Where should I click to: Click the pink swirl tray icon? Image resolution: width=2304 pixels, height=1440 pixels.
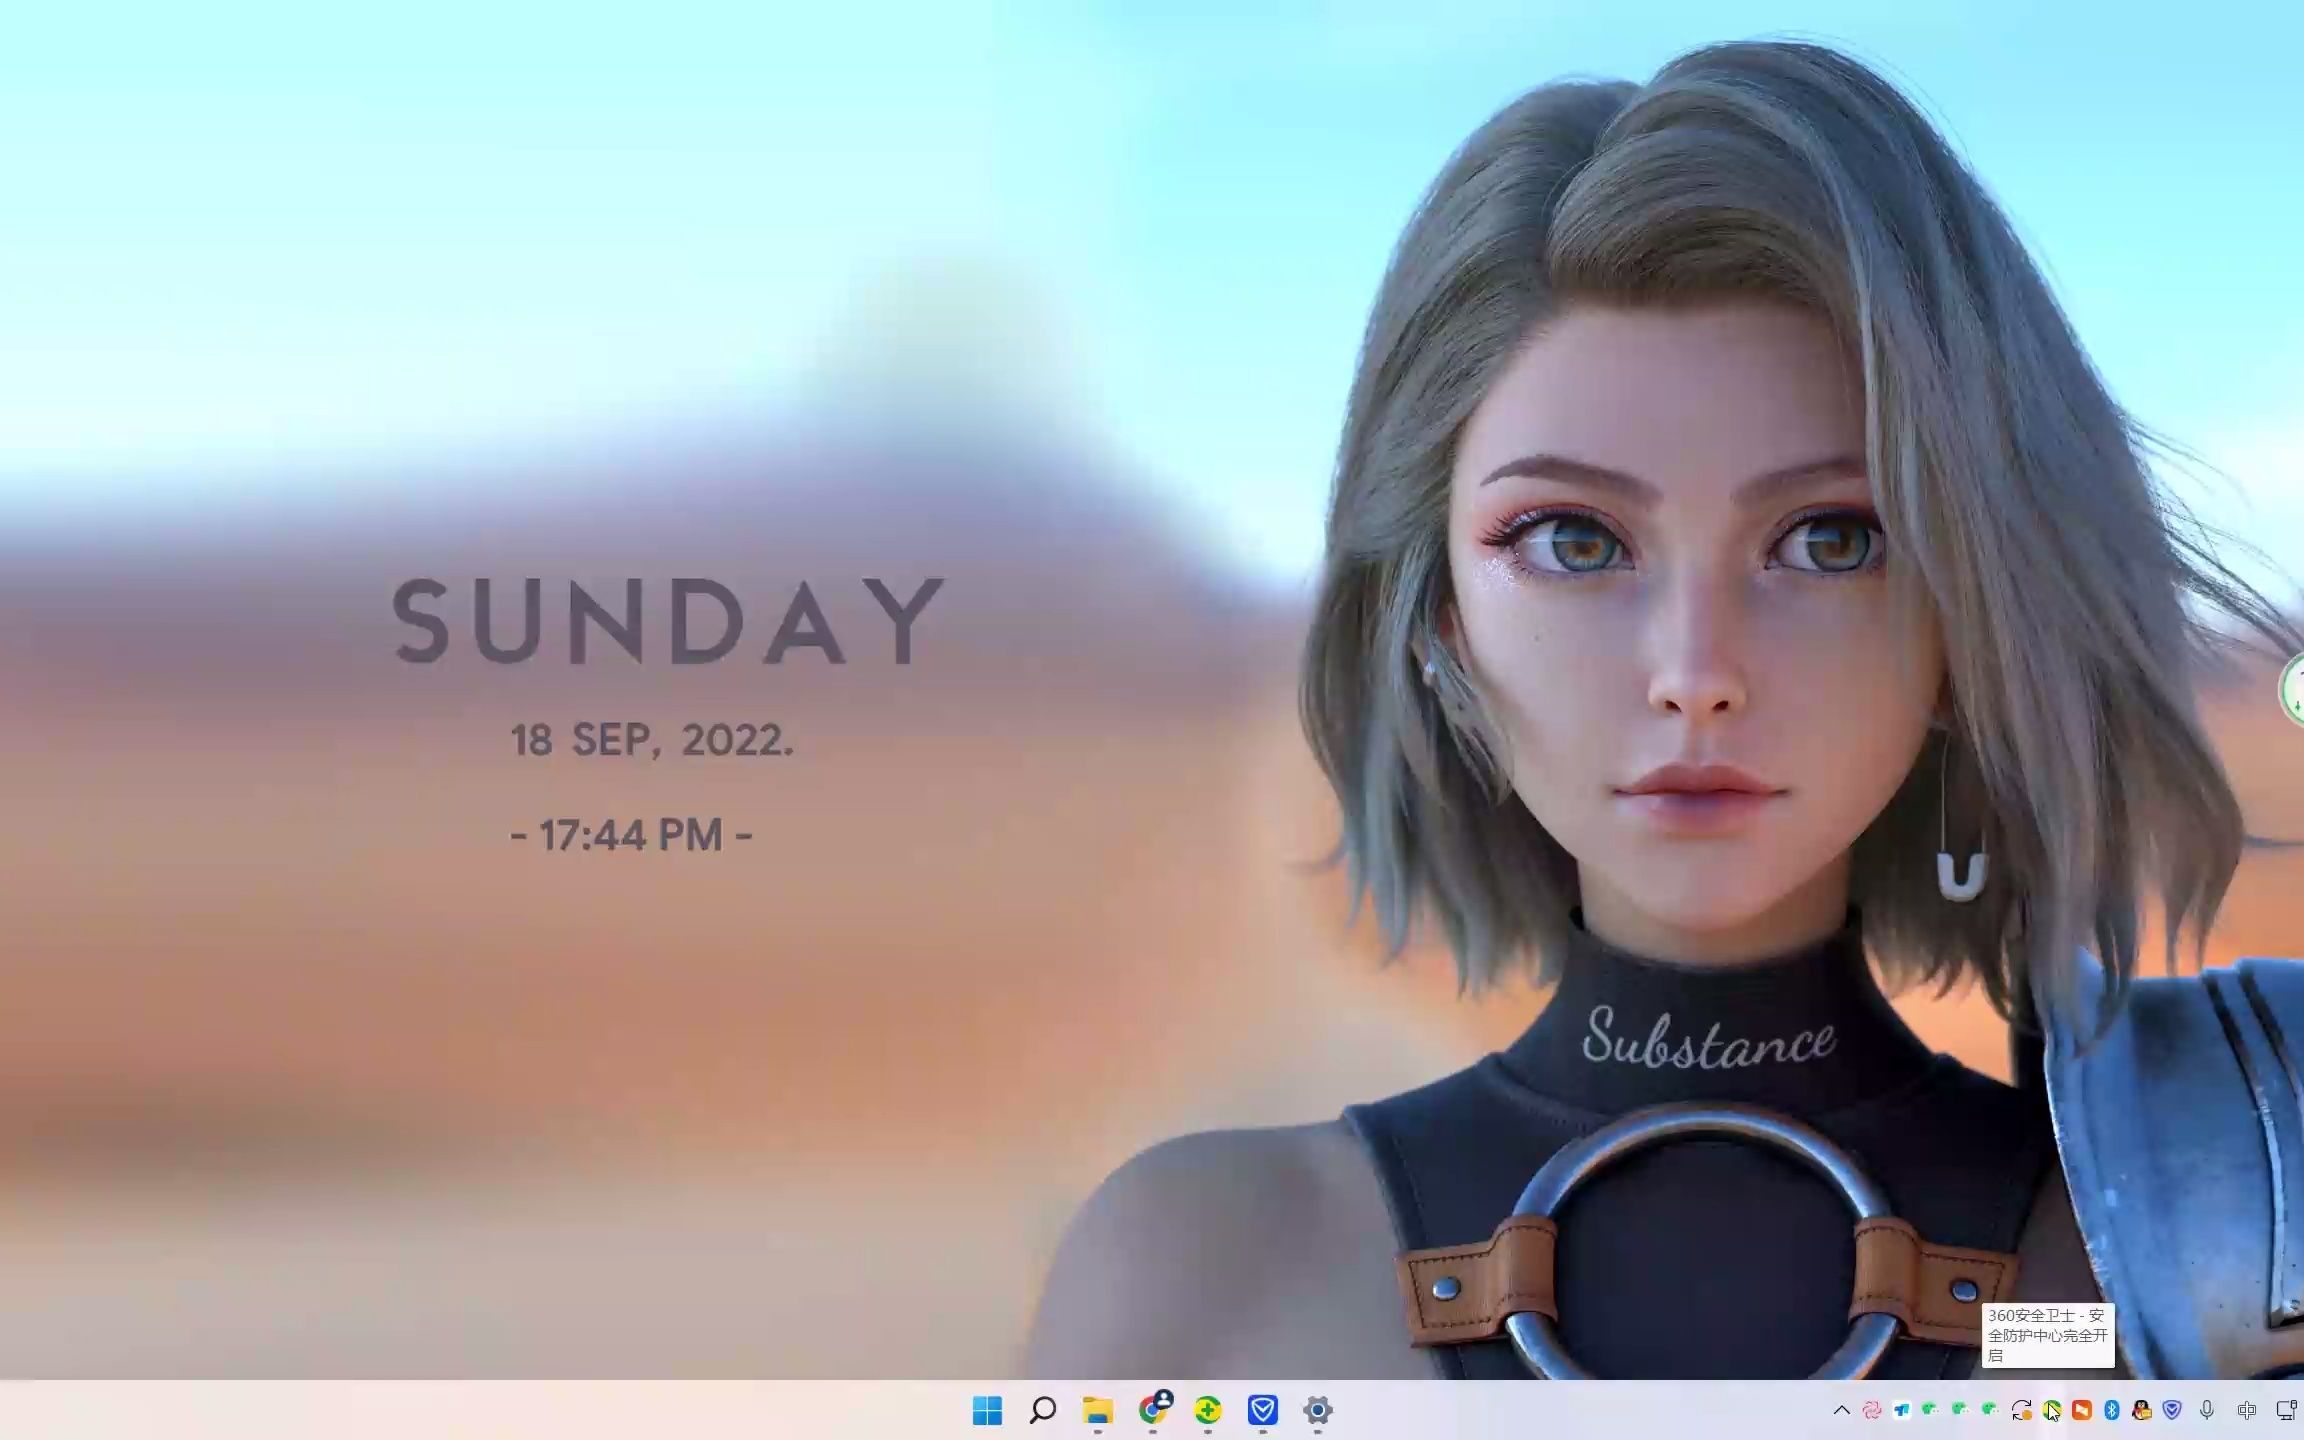coord(1872,1410)
